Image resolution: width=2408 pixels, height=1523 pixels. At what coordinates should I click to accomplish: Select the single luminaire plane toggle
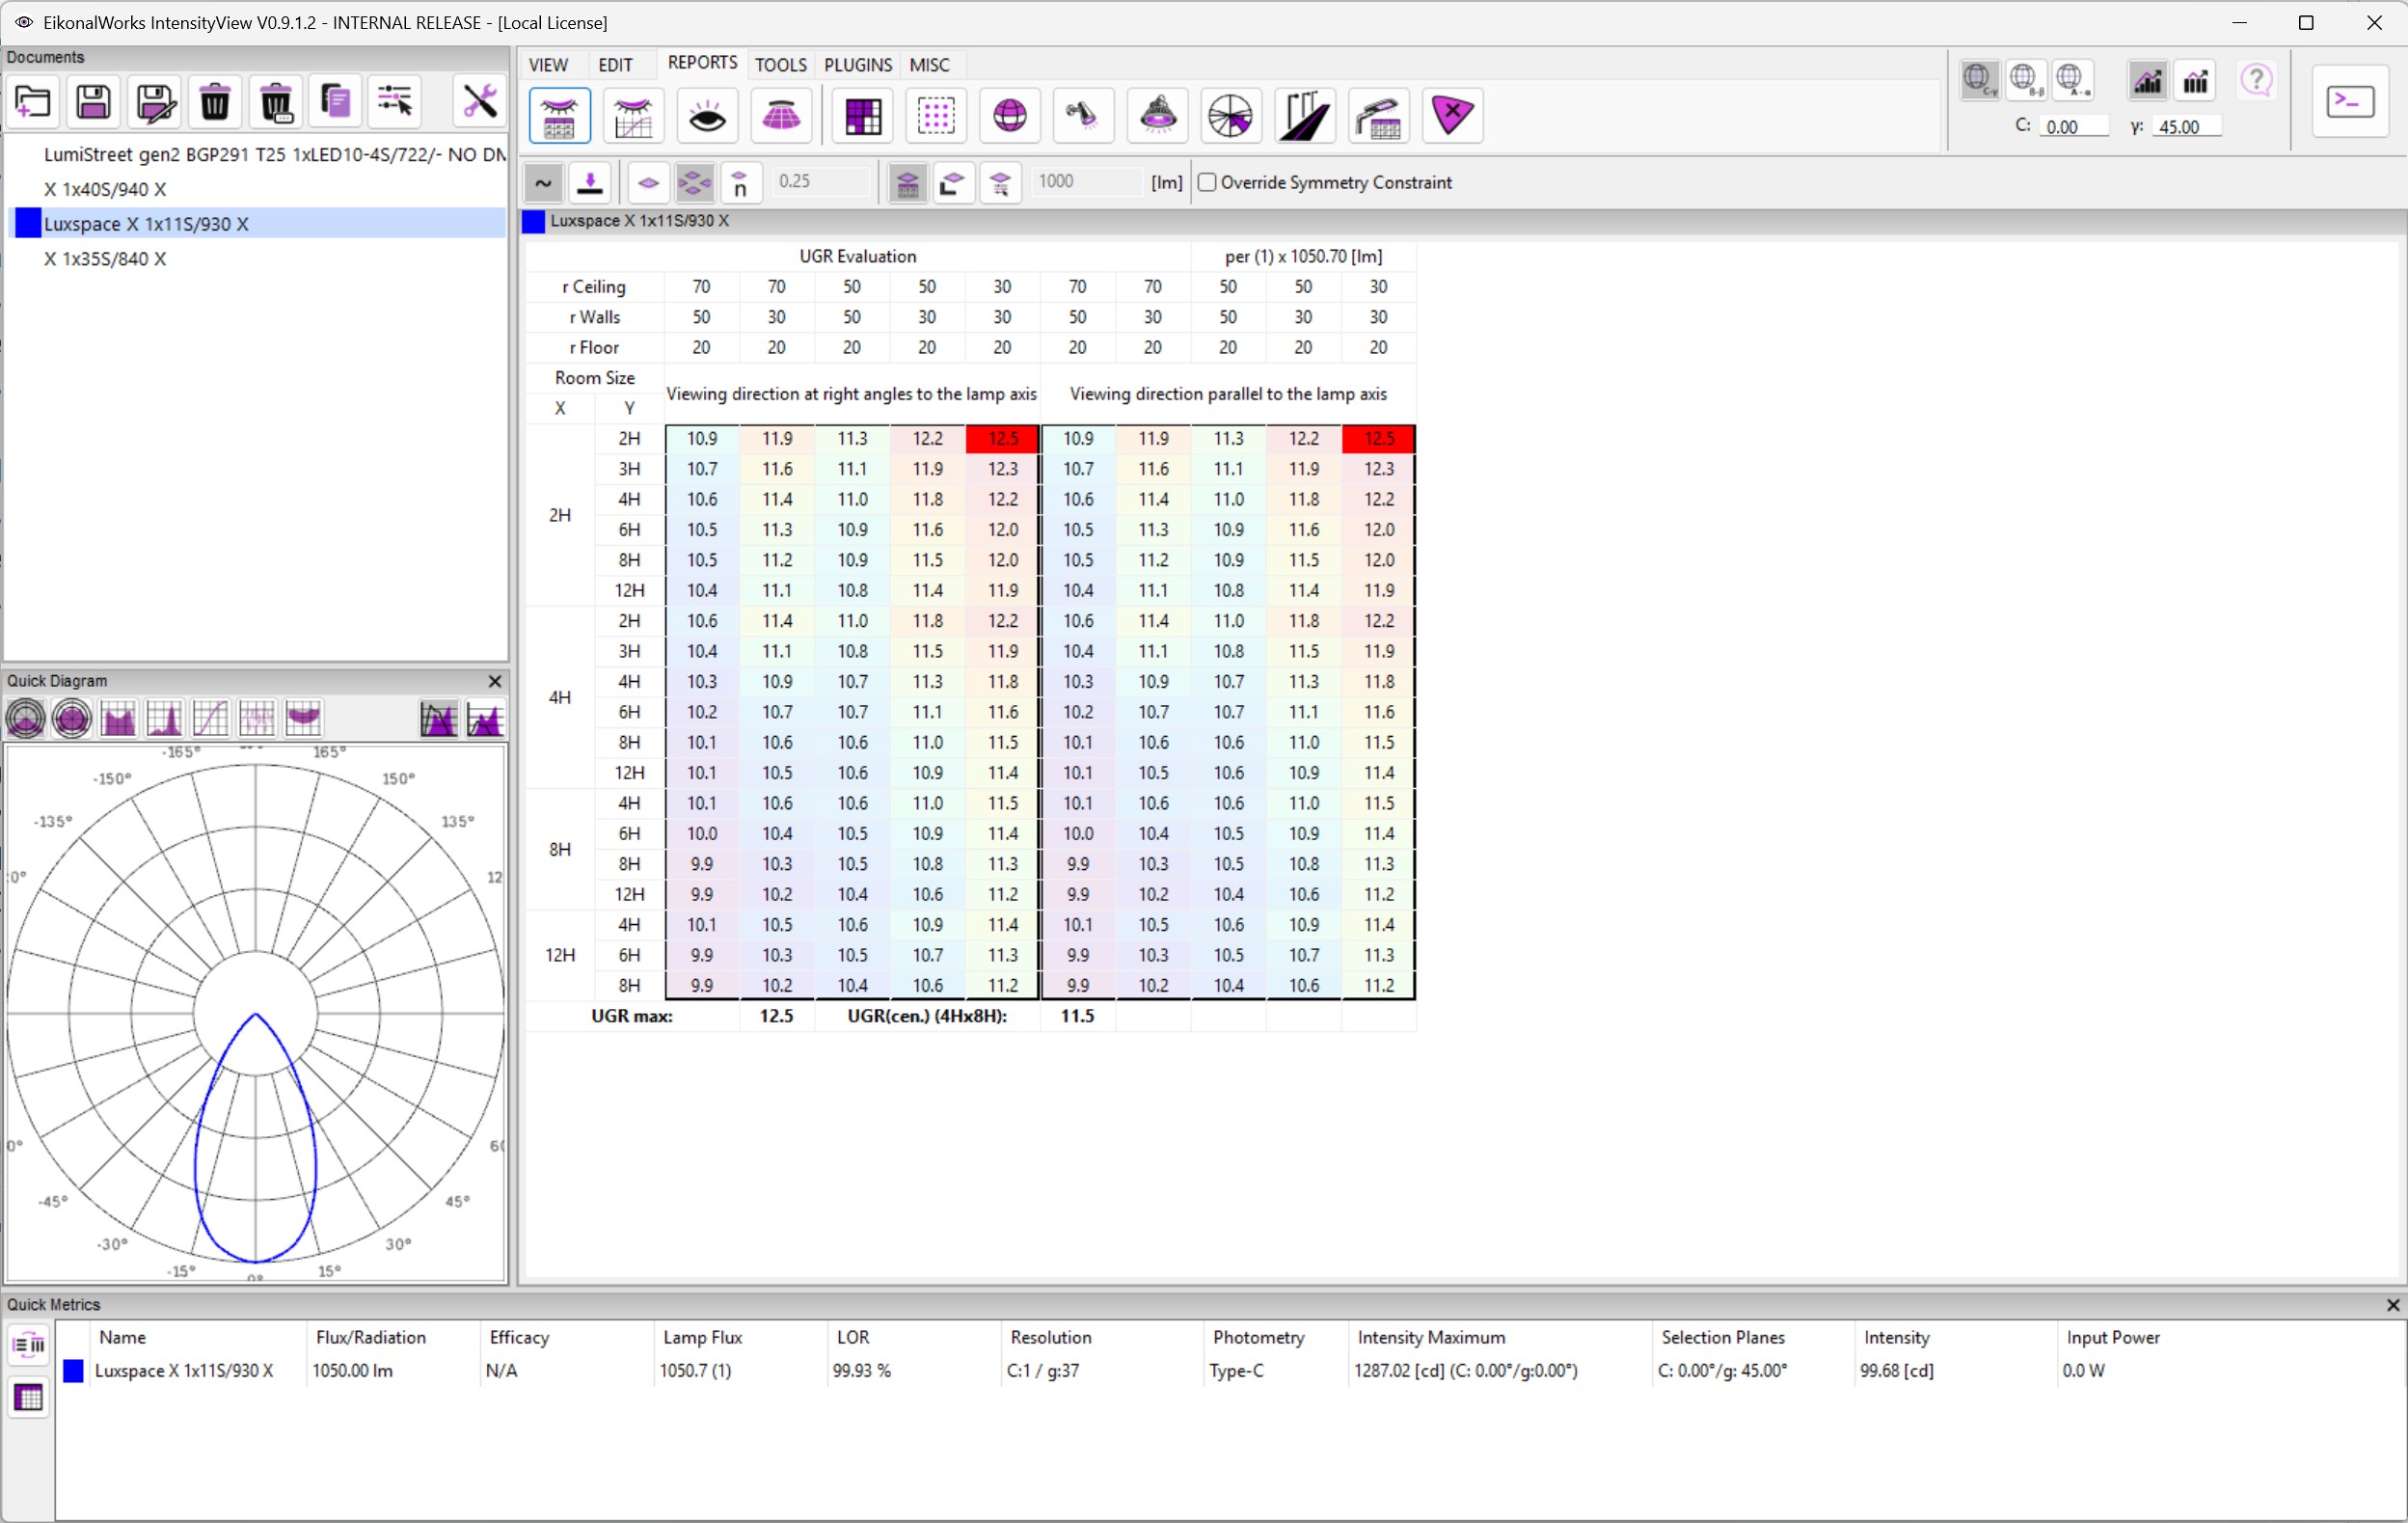click(x=648, y=183)
